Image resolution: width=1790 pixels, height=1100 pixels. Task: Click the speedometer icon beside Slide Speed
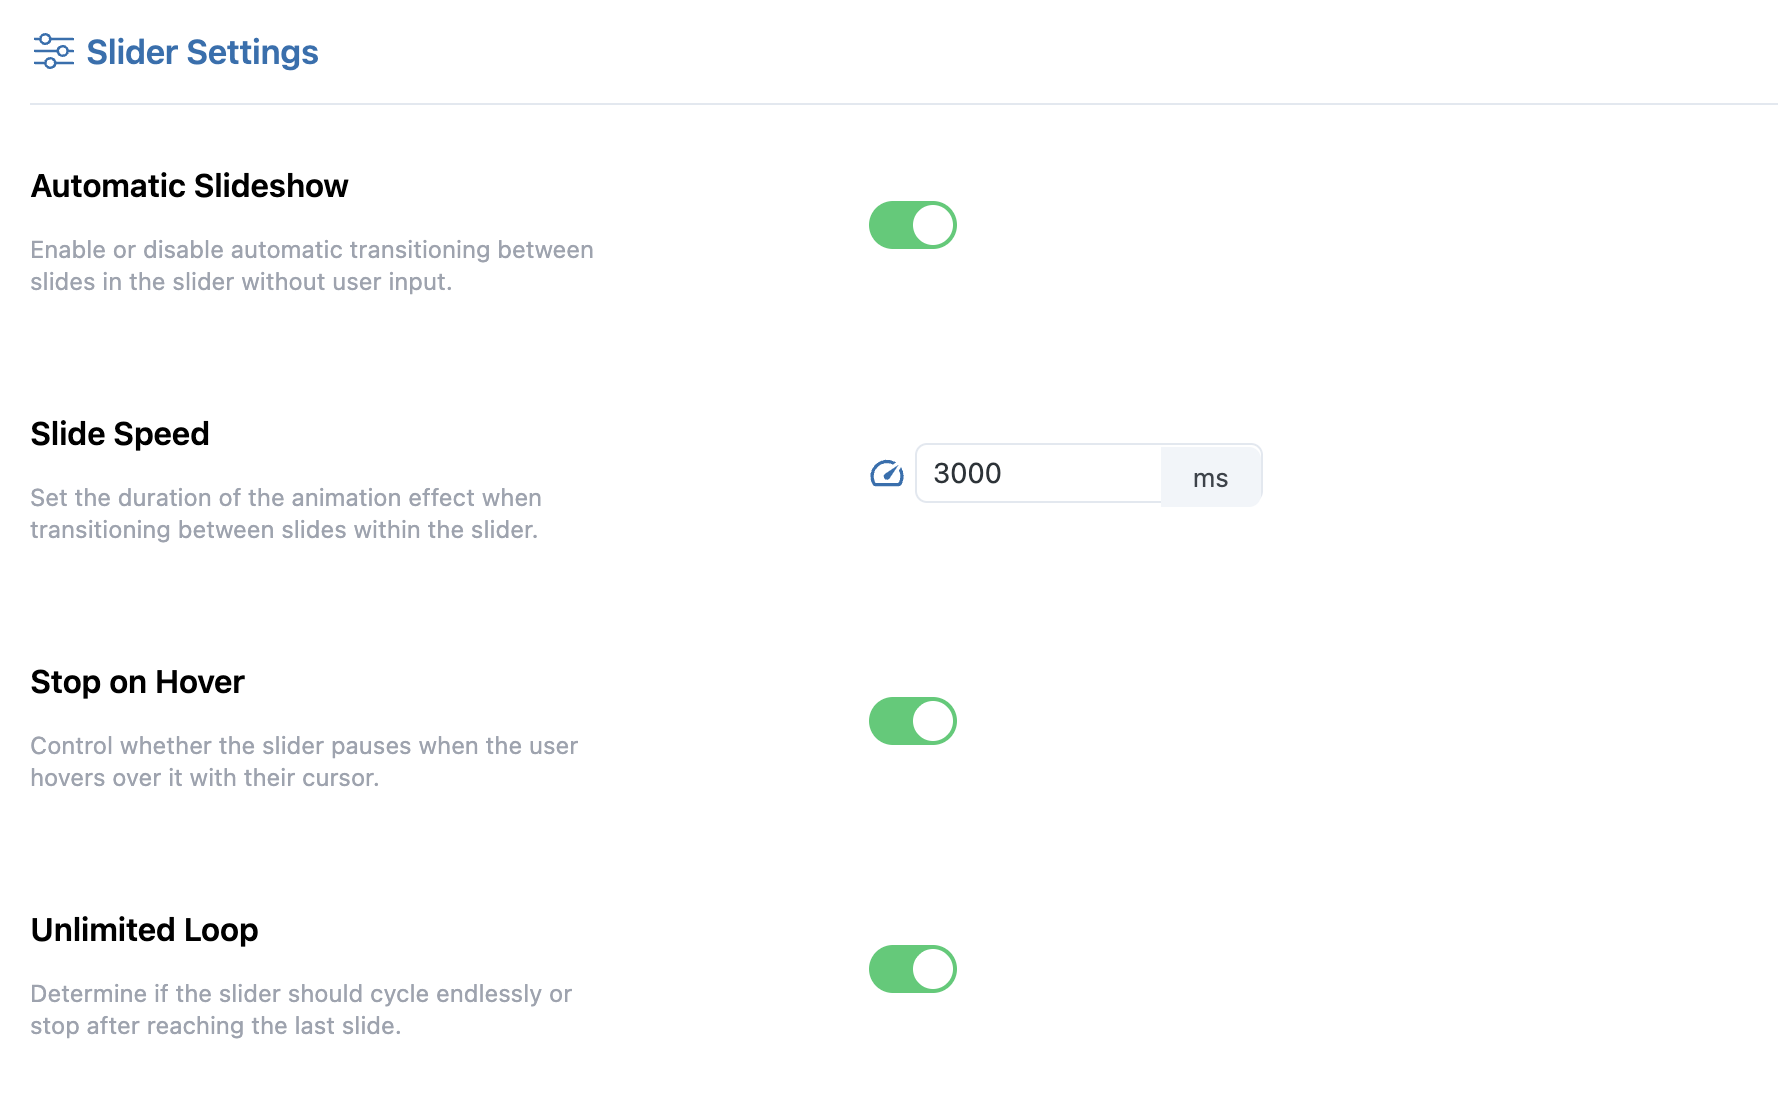pyautogui.click(x=887, y=474)
